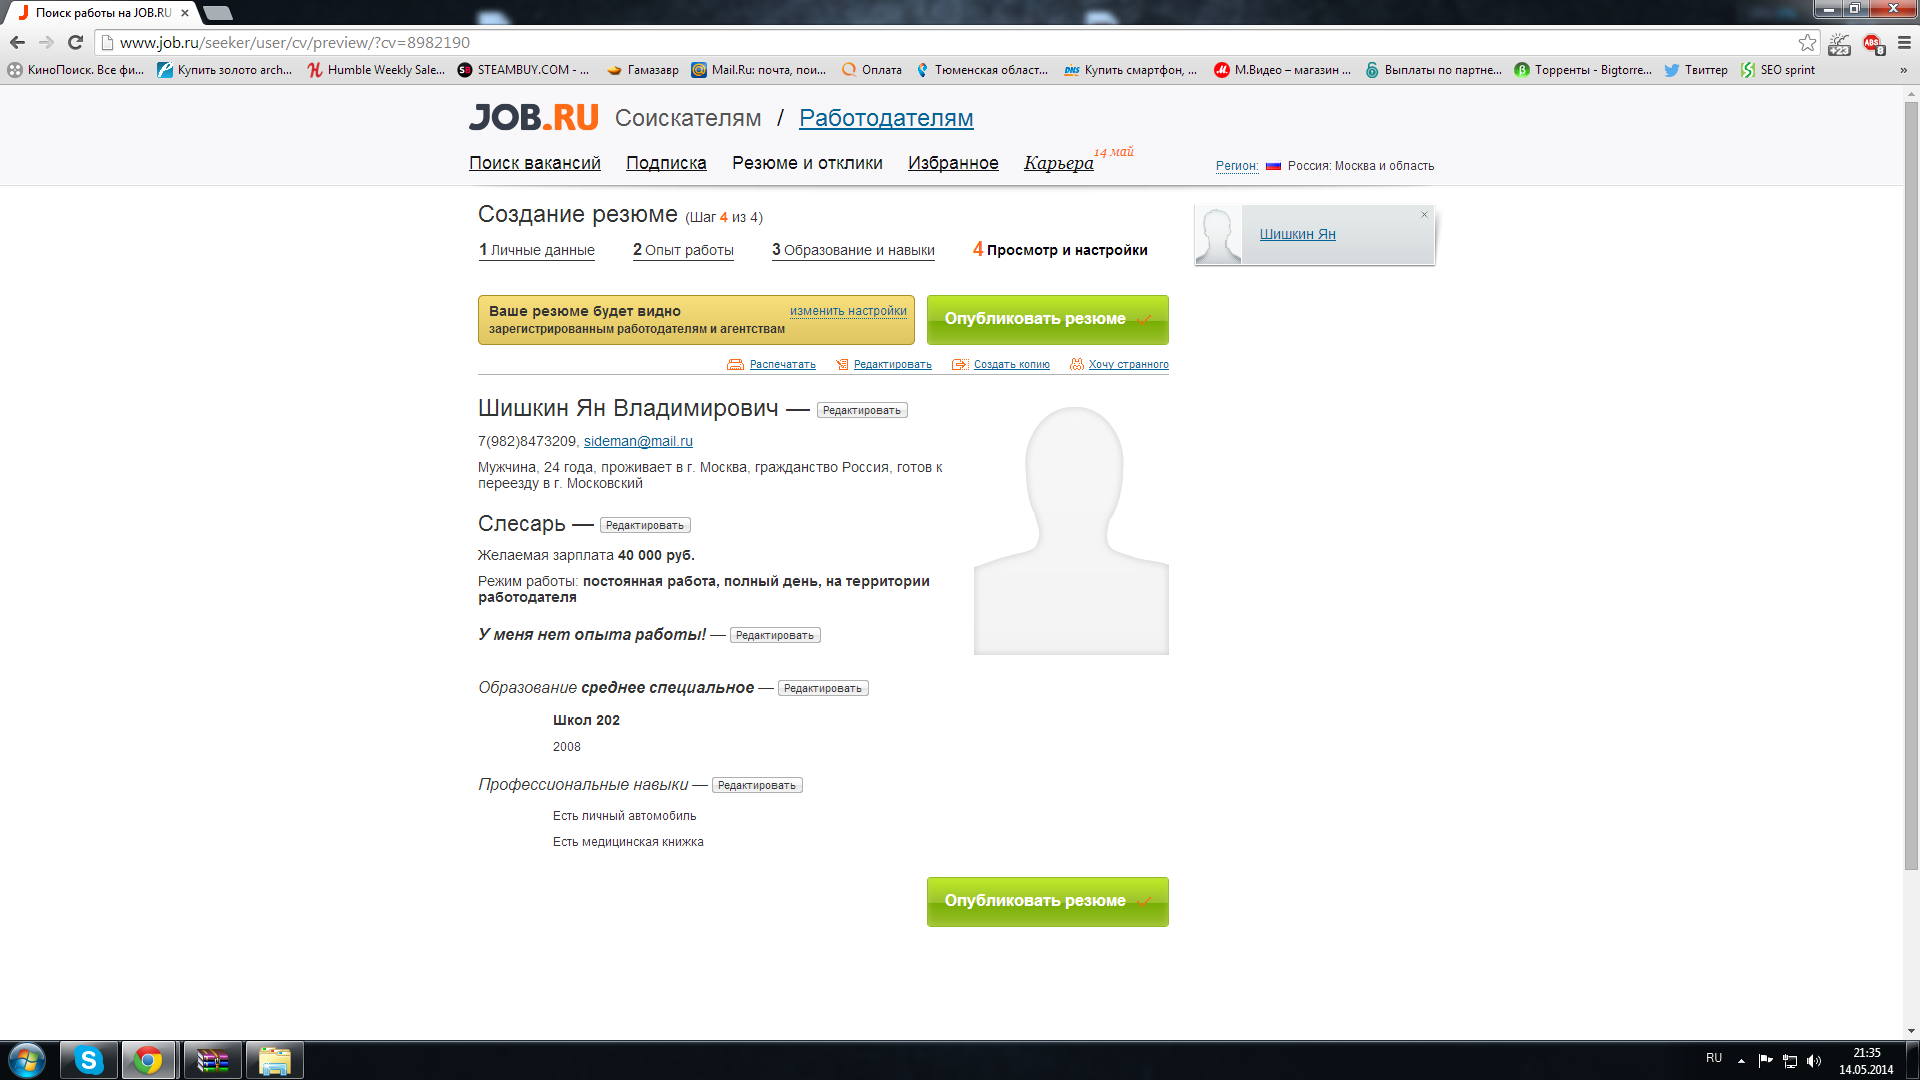Open the sideman@mail.ru email link

[638, 441]
